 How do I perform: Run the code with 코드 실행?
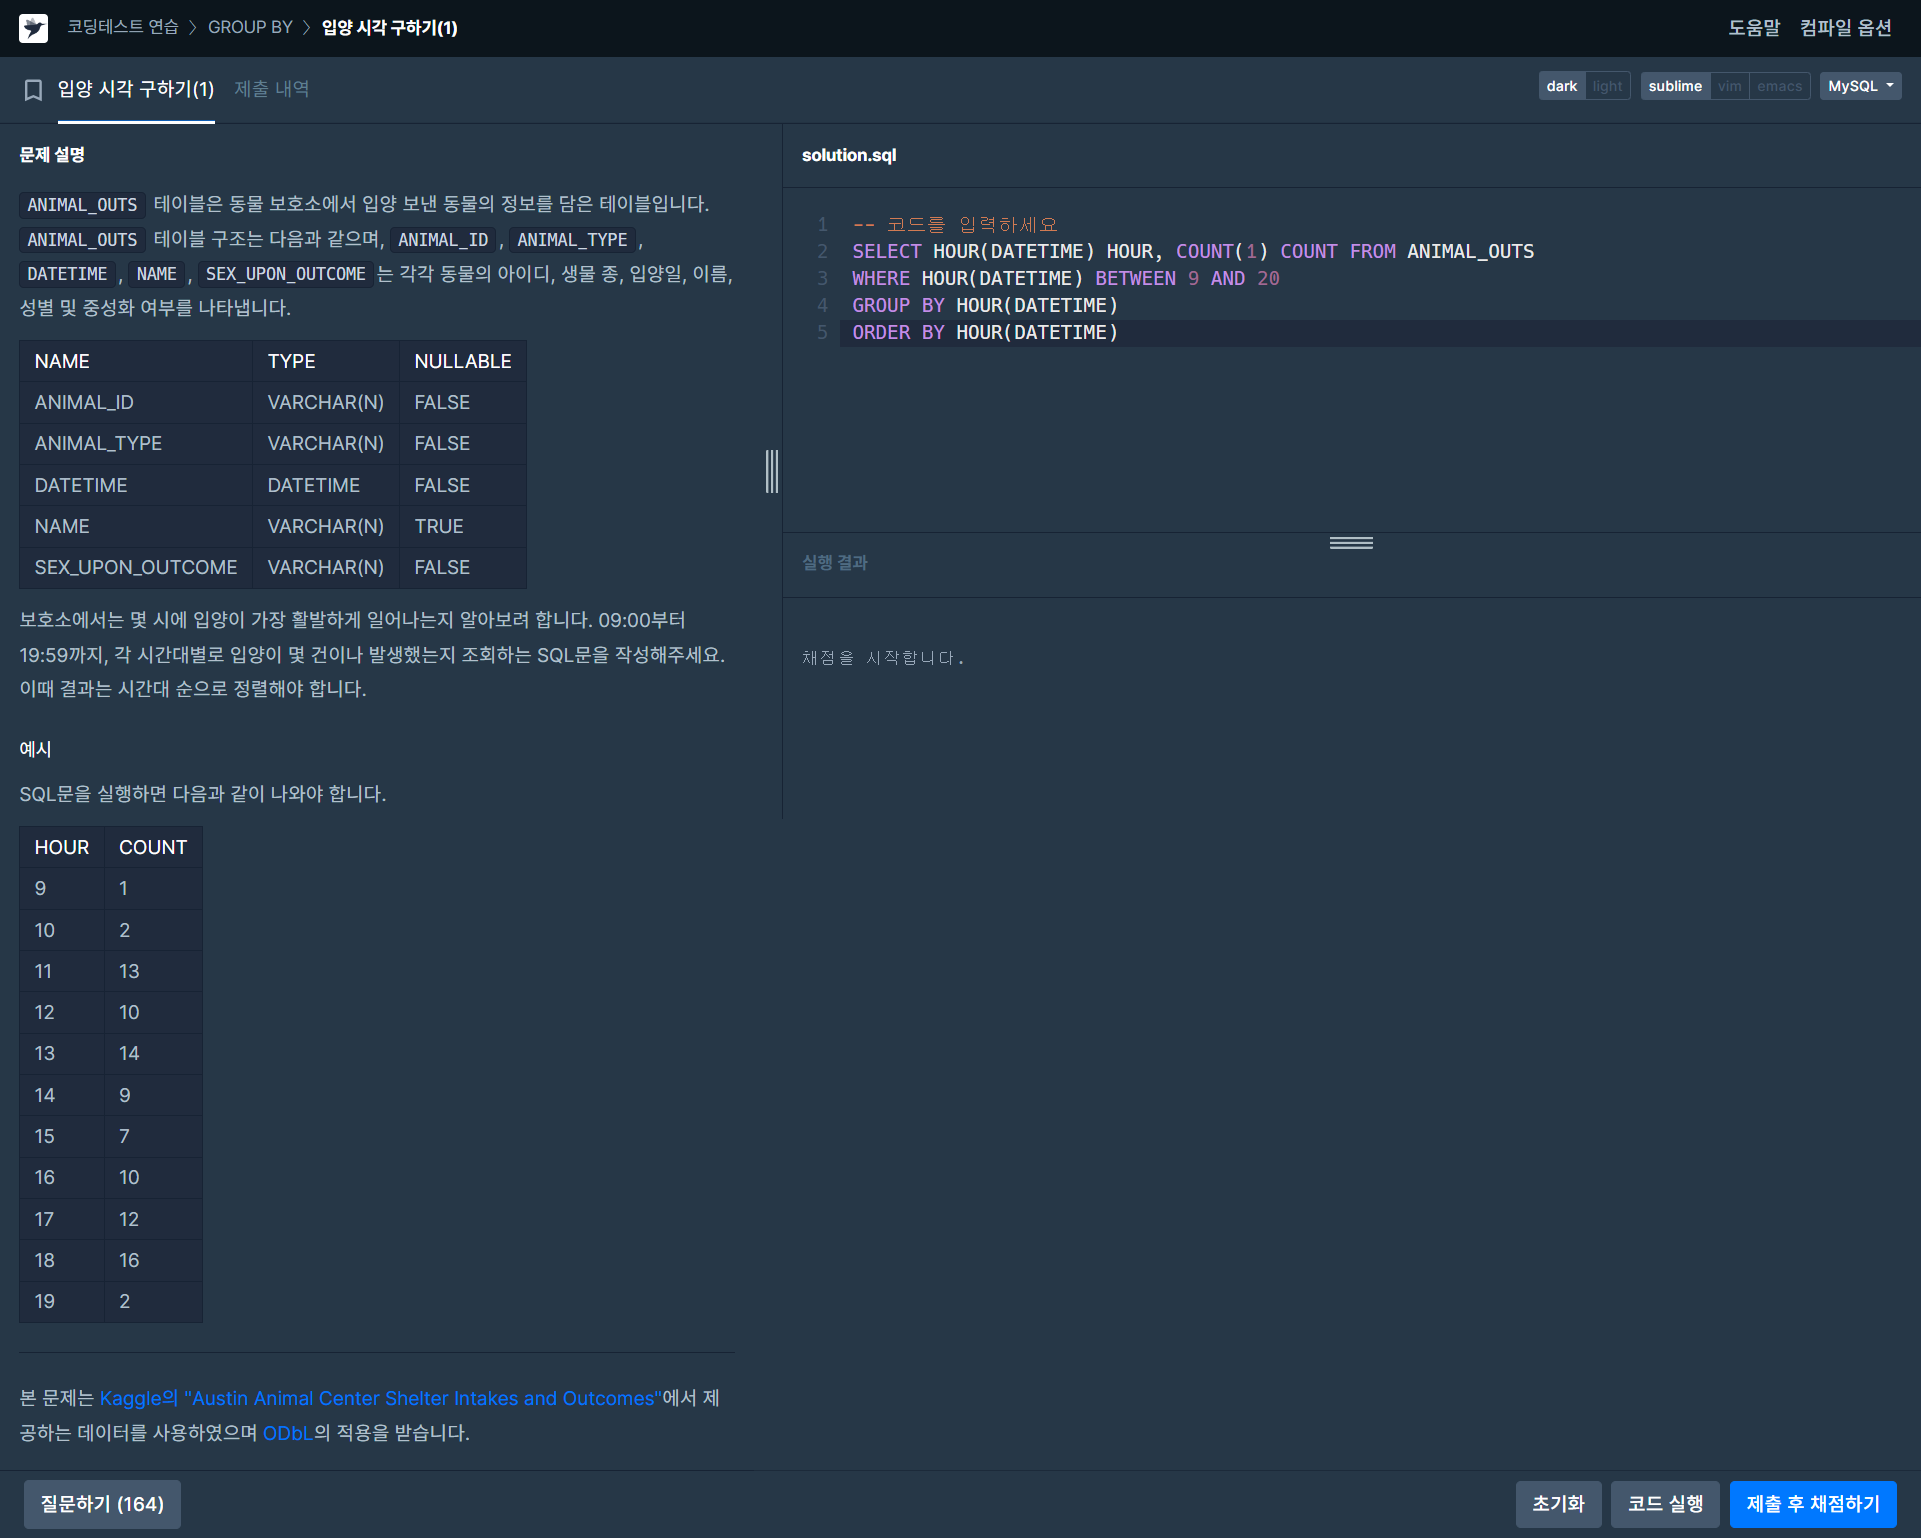1664,1504
